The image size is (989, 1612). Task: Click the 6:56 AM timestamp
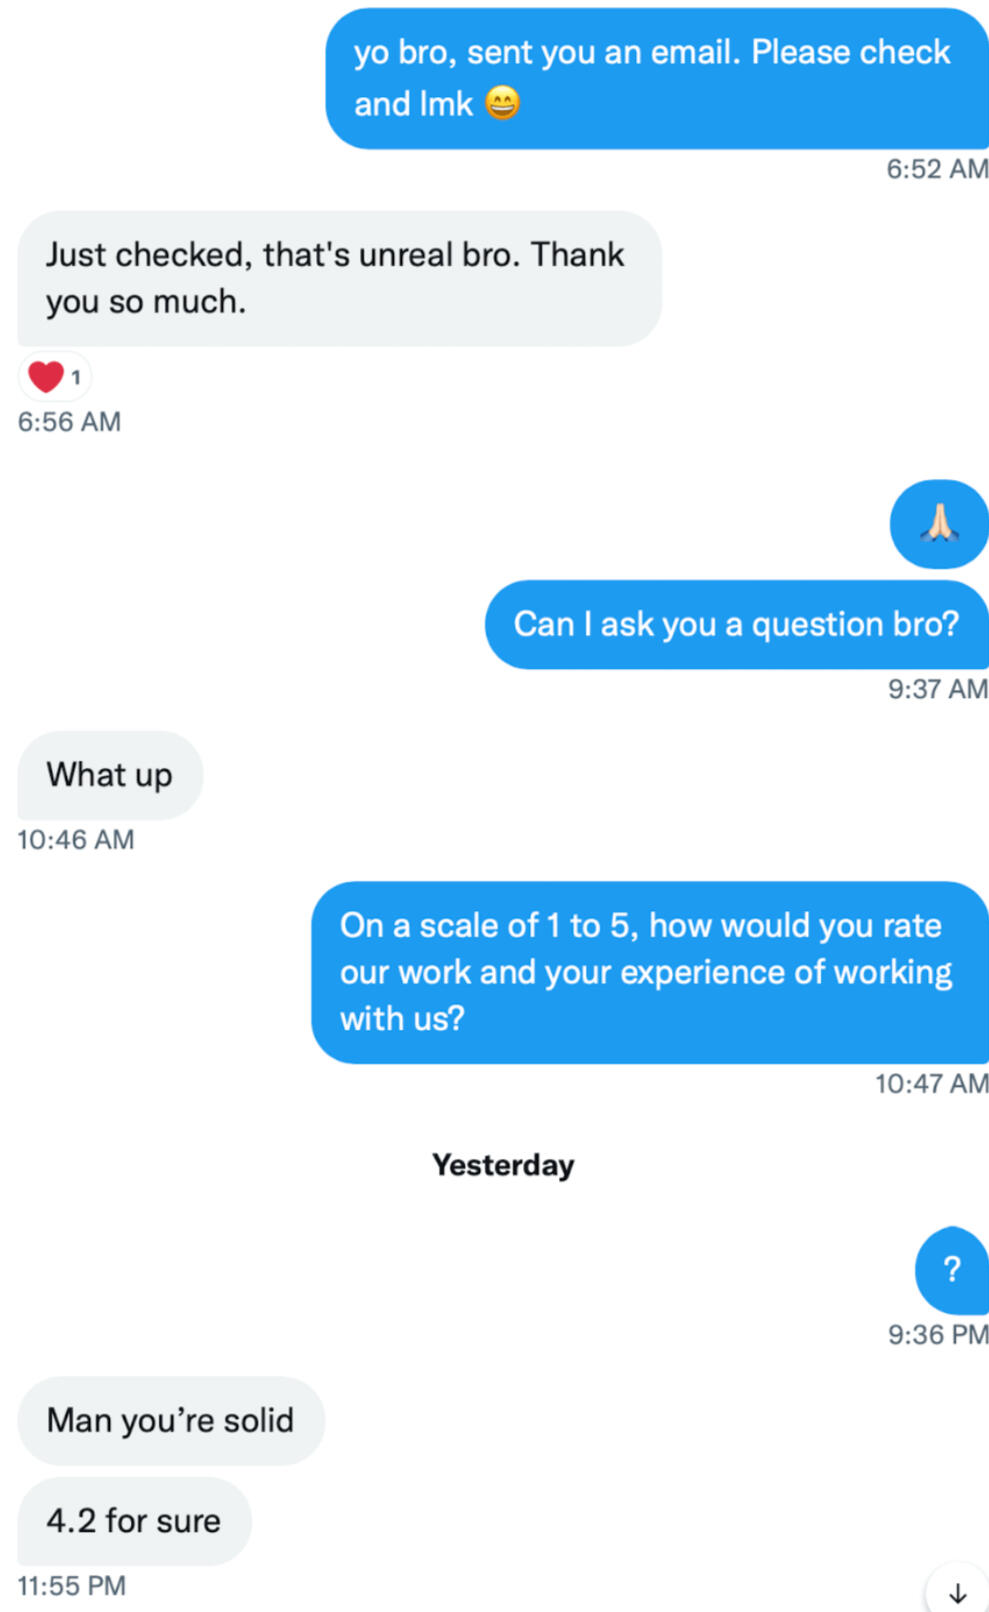coord(69,422)
